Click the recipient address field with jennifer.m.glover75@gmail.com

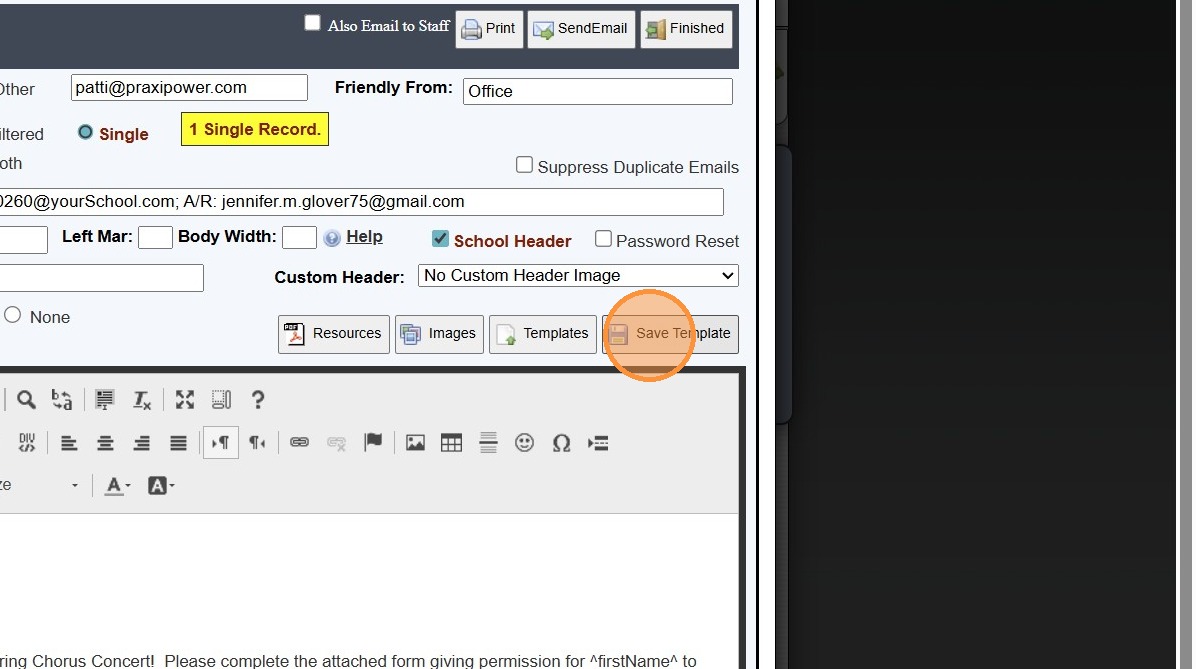tap(360, 202)
